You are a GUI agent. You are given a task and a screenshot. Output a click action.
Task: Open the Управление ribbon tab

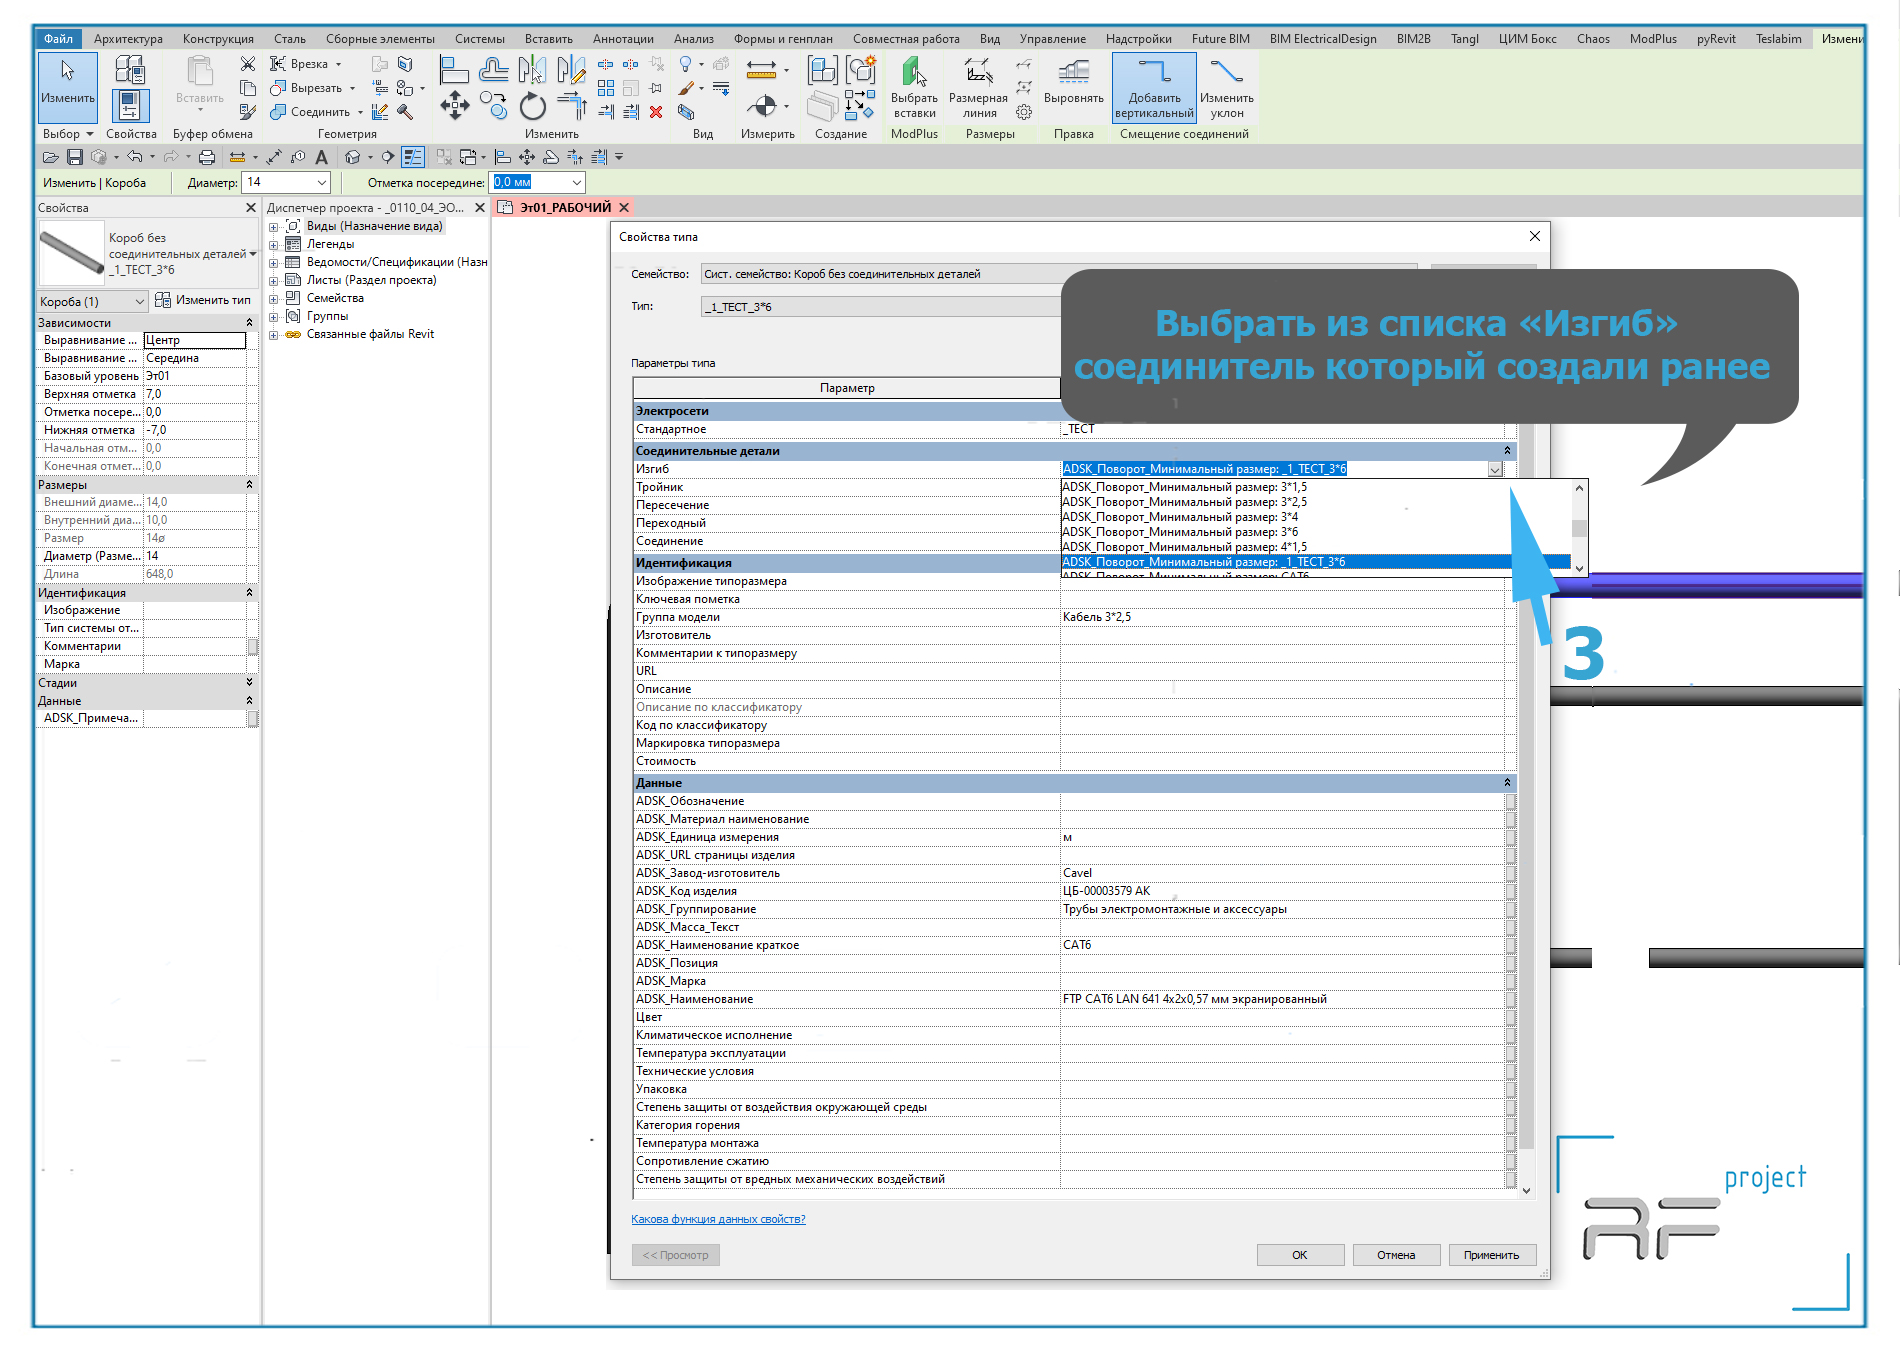pyautogui.click(x=1052, y=39)
